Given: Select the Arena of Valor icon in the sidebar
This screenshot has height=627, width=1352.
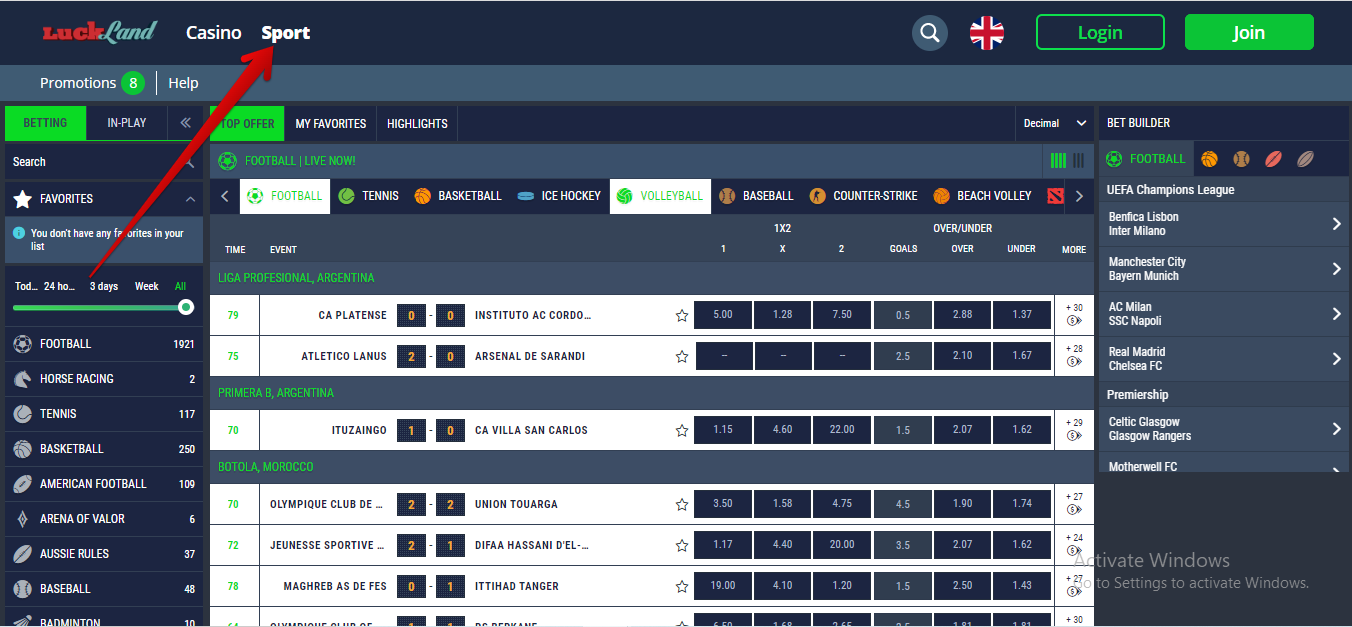Looking at the screenshot, I should click(x=22, y=519).
